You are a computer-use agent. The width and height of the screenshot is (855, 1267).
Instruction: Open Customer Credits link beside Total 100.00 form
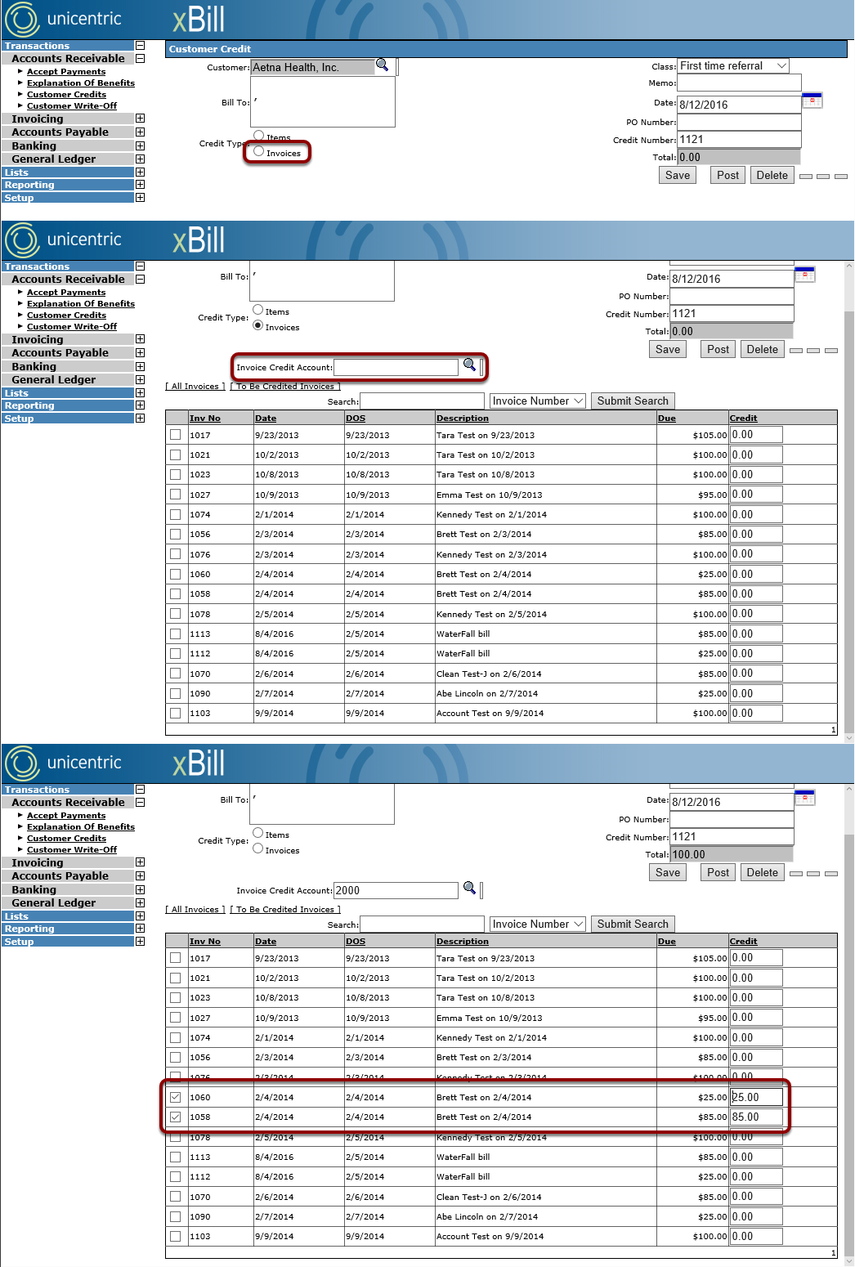coord(66,838)
